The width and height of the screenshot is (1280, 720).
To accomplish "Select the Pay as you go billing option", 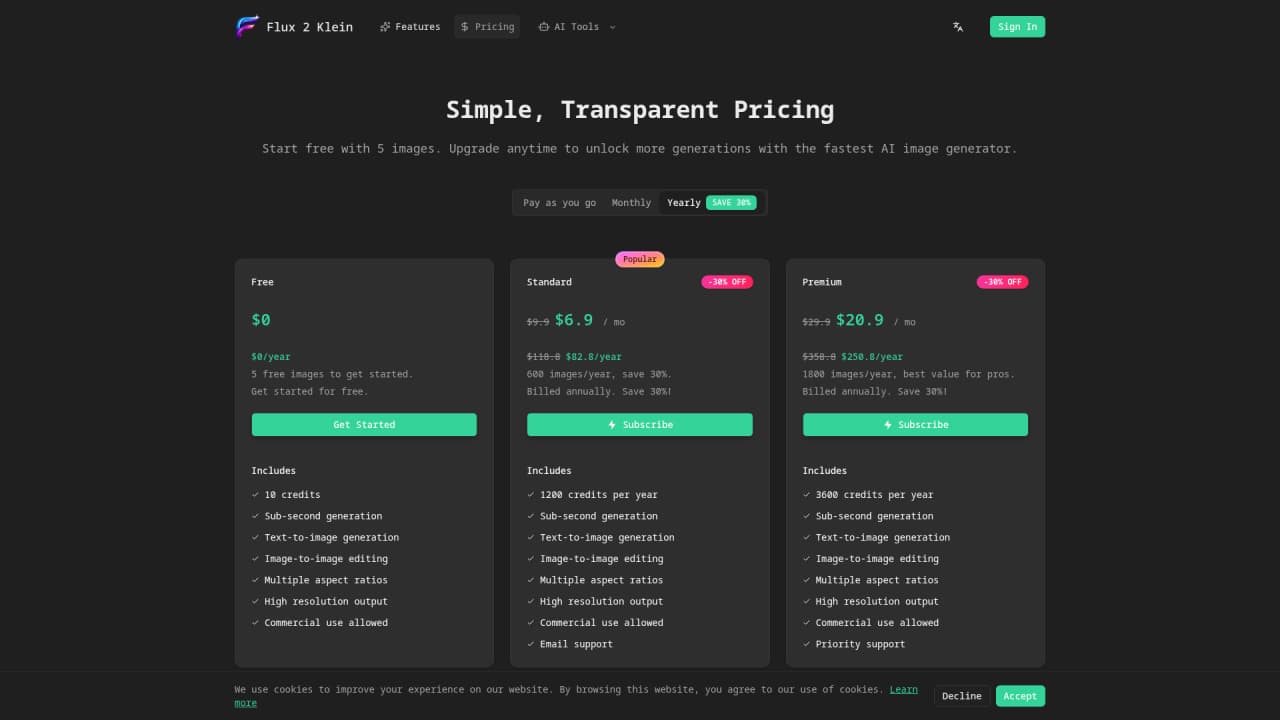I will 559,203.
